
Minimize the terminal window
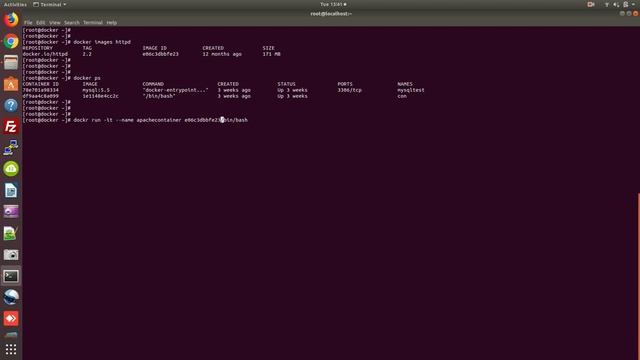click(622, 13)
